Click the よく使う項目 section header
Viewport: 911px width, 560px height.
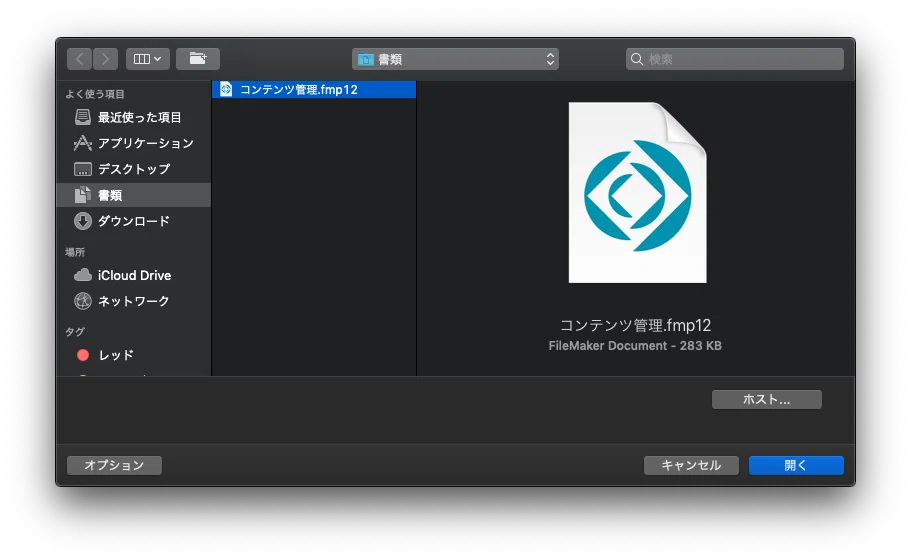pos(95,94)
